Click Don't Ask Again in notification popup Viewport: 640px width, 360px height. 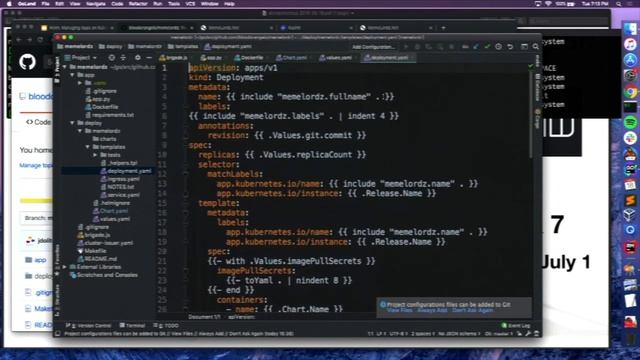[x=473, y=311]
